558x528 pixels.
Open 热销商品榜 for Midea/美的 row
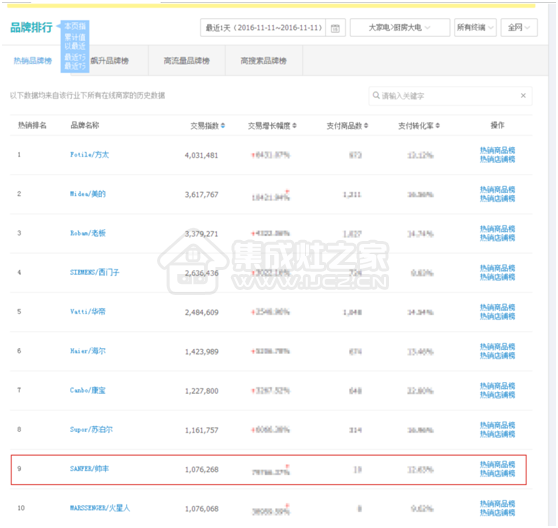497,189
